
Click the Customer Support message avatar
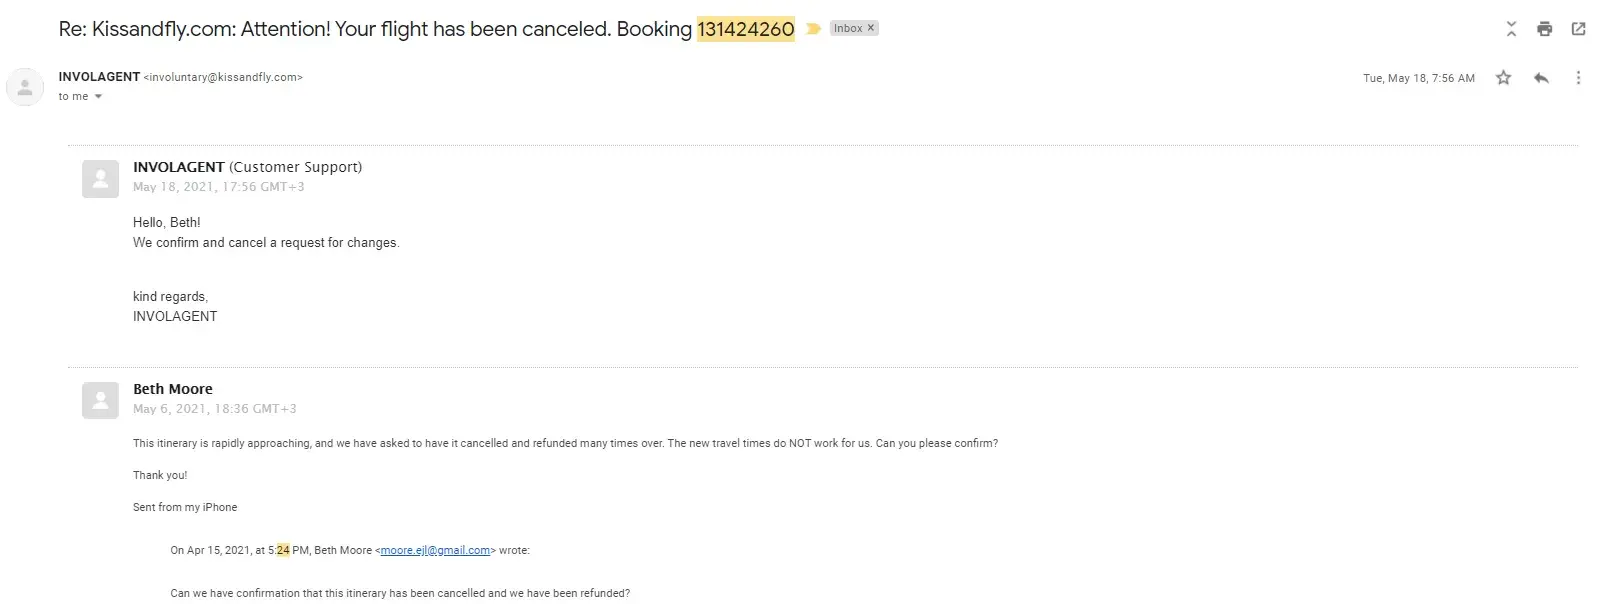[100, 179]
